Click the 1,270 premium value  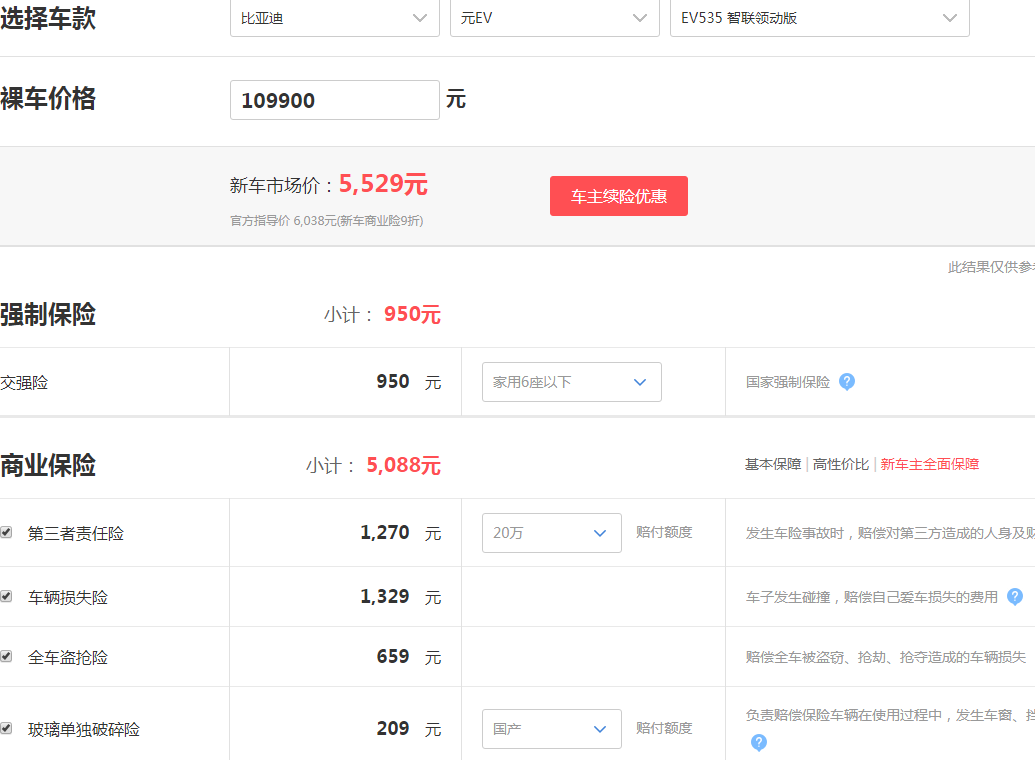pyautogui.click(x=385, y=532)
